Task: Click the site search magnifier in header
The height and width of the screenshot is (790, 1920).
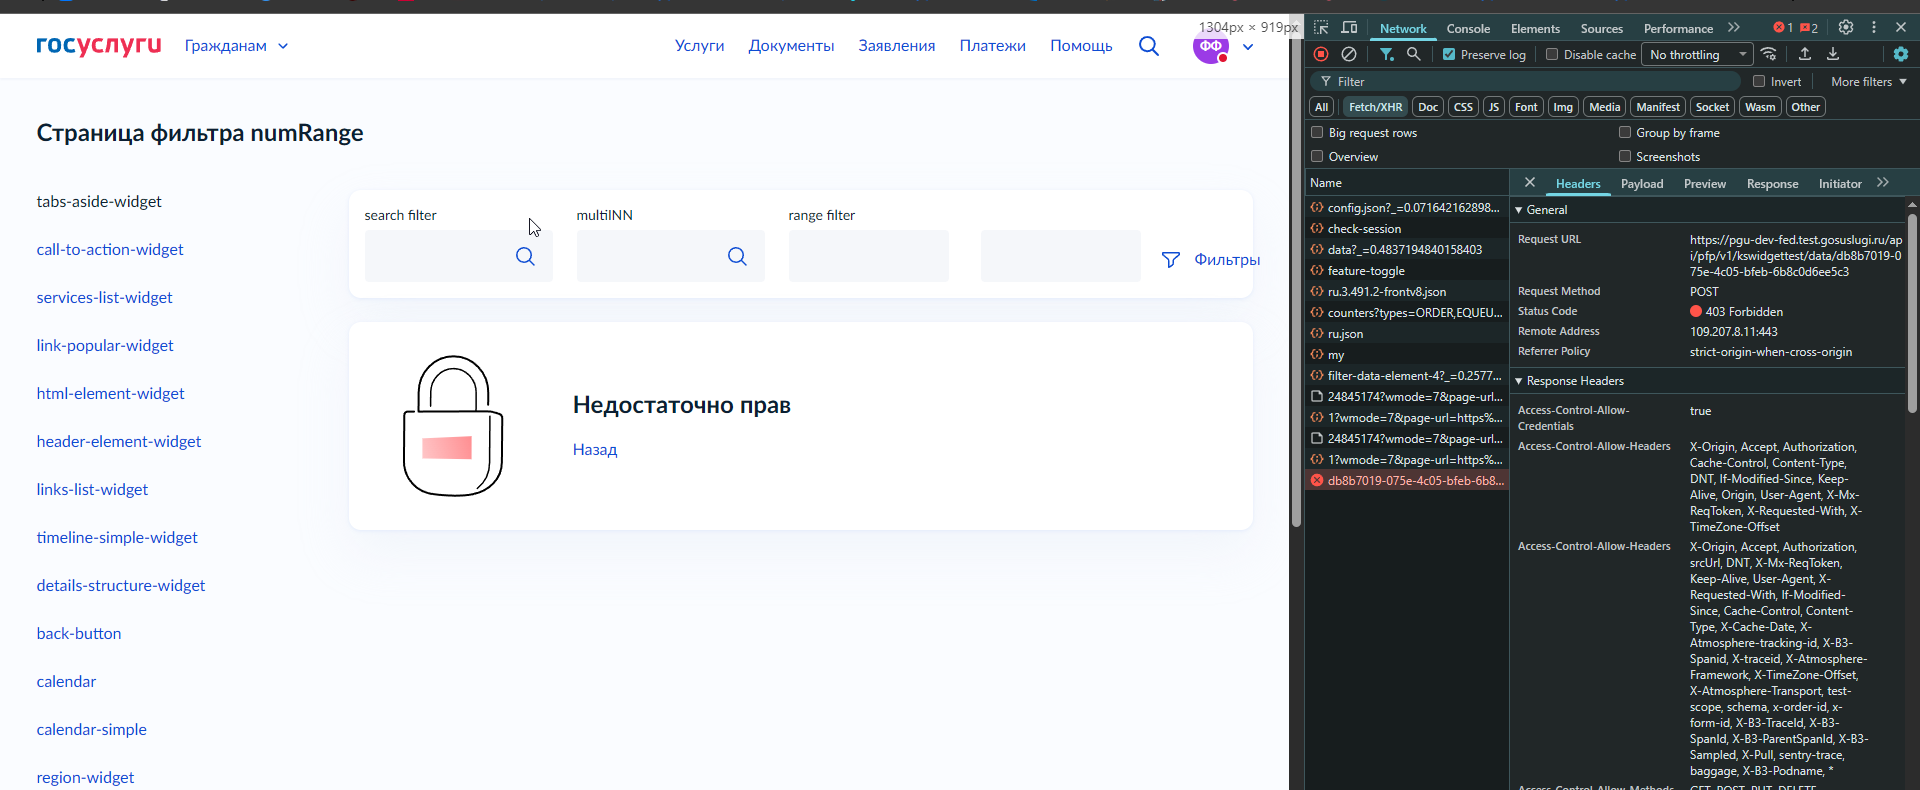Action: 1149,46
